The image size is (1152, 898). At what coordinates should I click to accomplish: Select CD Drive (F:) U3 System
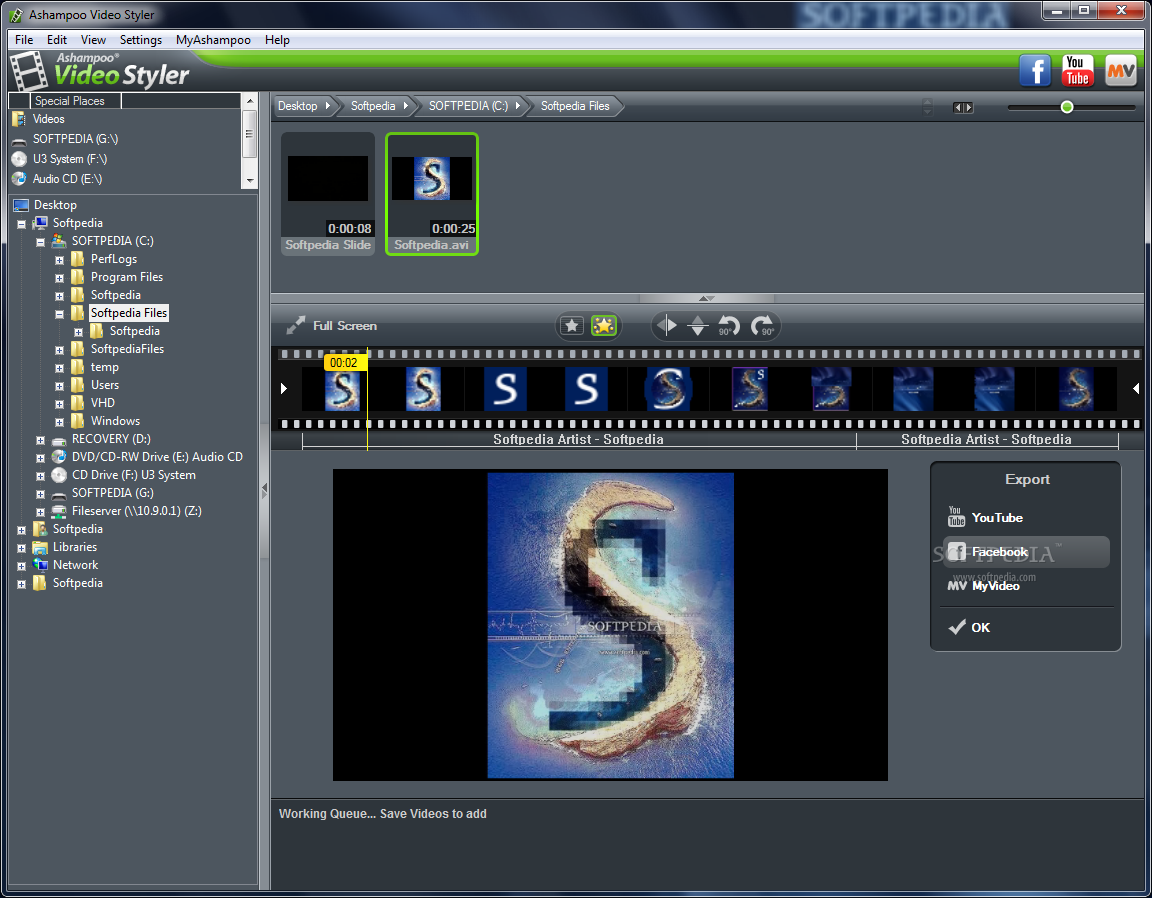pyautogui.click(x=134, y=475)
